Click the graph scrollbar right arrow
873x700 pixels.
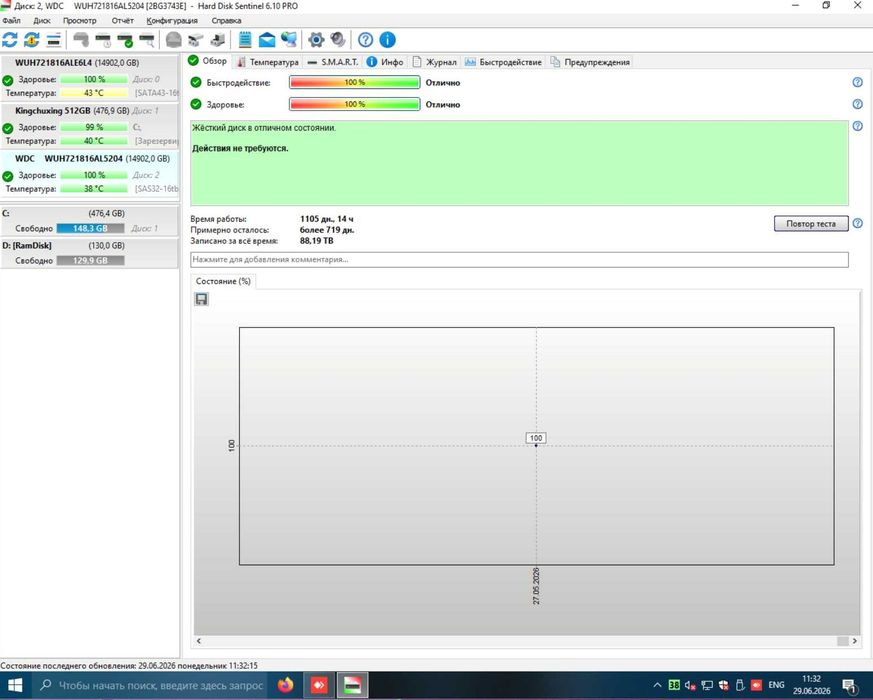(x=855, y=641)
